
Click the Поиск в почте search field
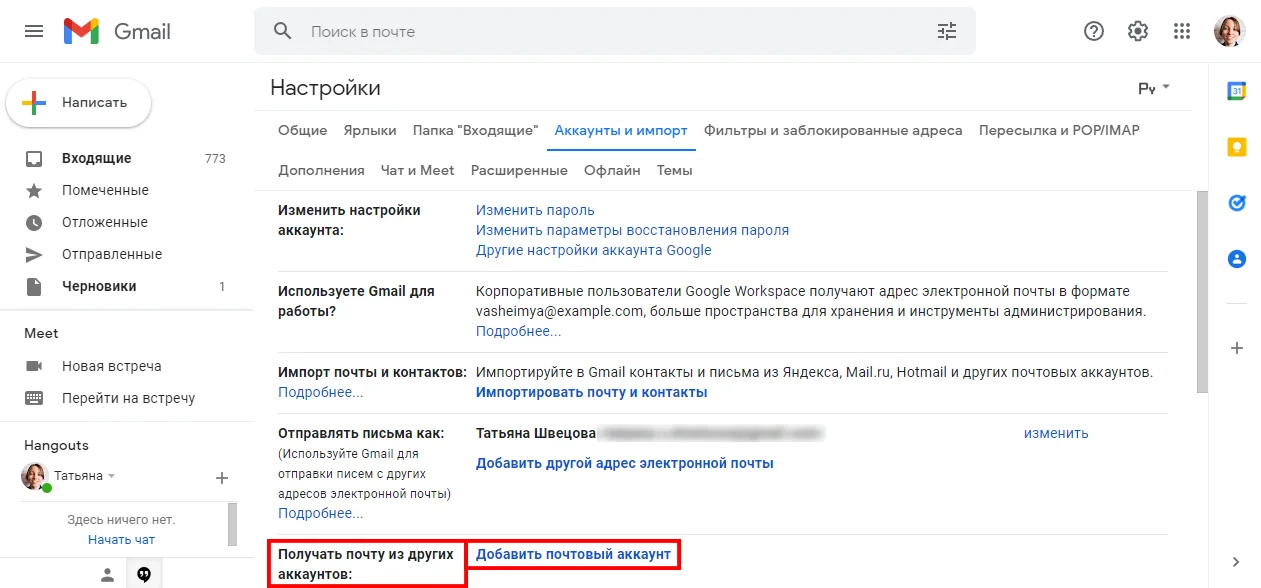tap(600, 31)
